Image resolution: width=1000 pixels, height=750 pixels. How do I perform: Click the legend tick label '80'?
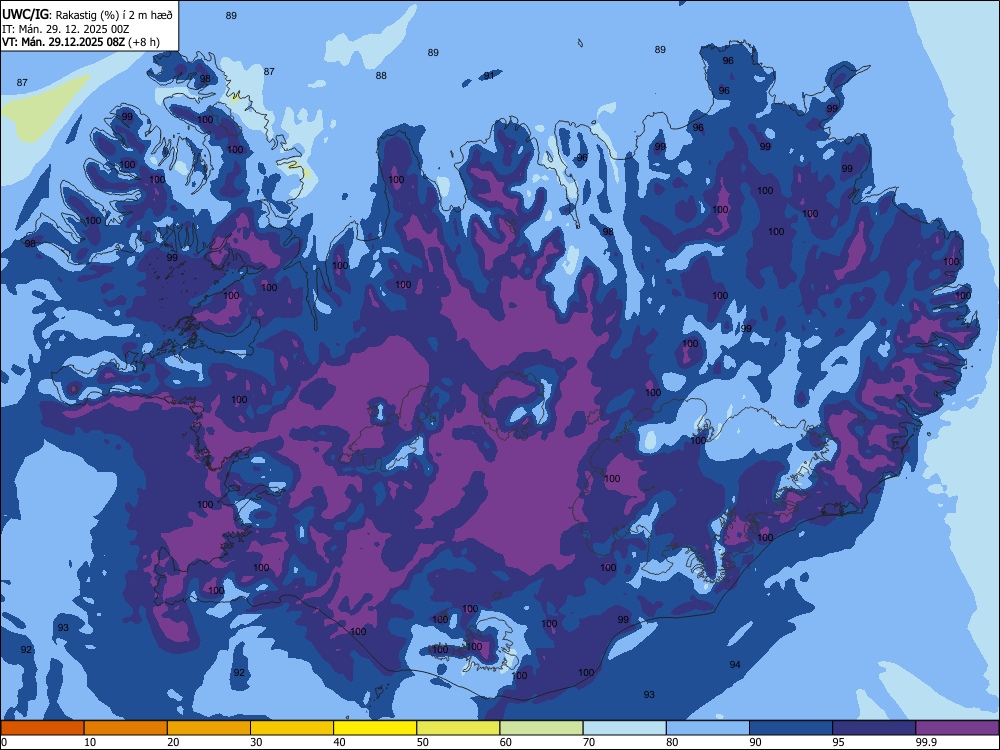coord(672,742)
